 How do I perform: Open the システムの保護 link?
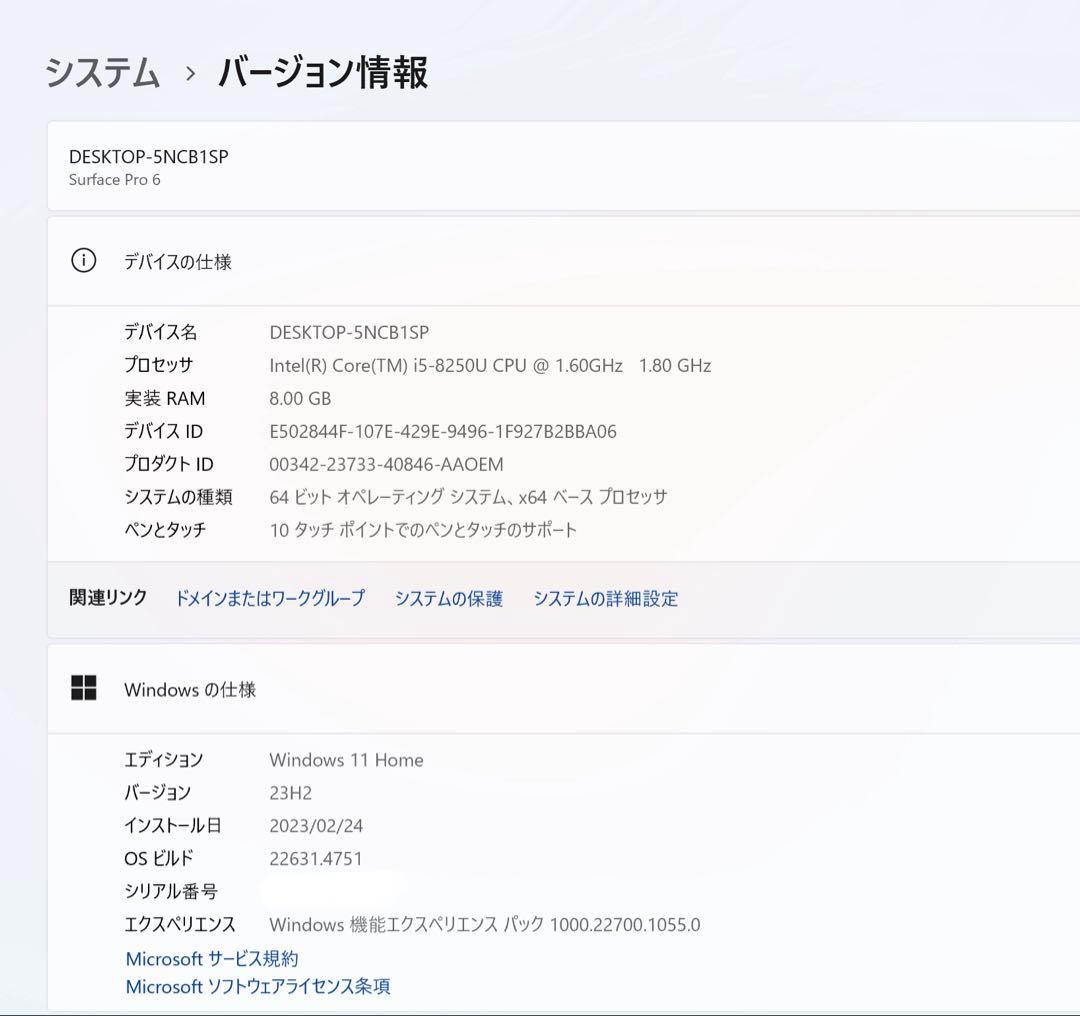pos(450,598)
